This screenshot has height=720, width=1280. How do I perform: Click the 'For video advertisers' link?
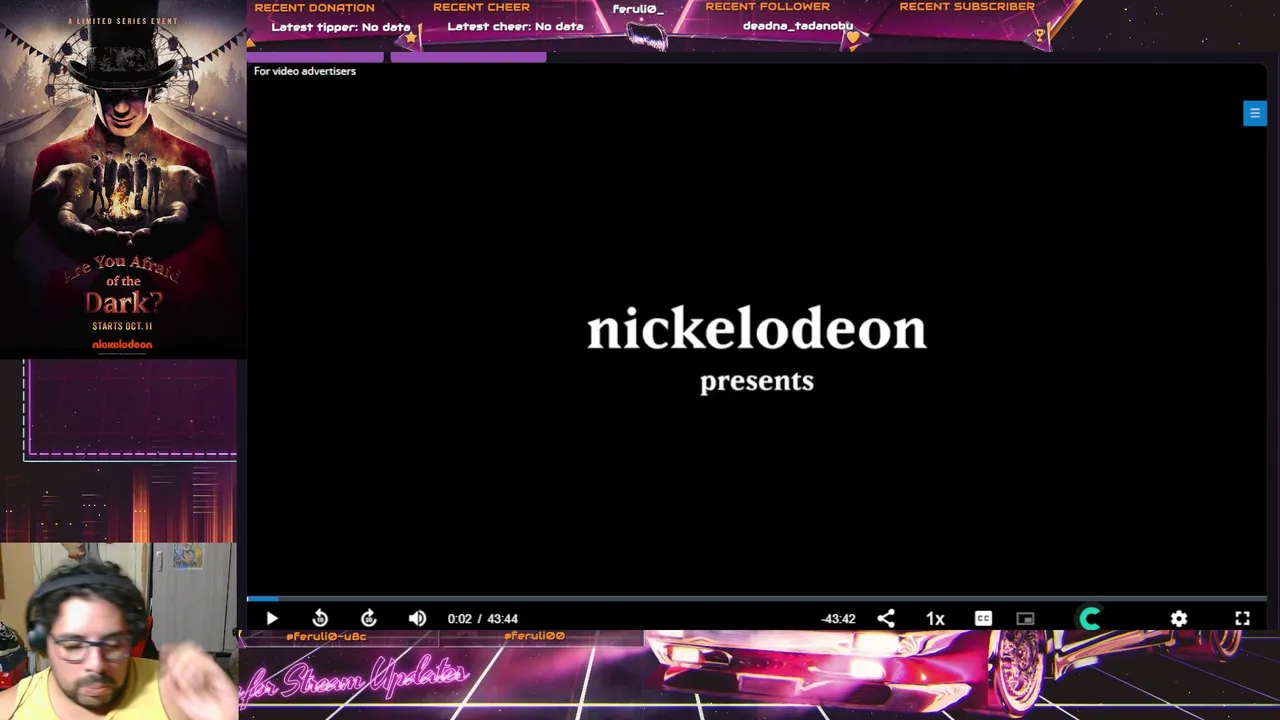click(x=305, y=71)
